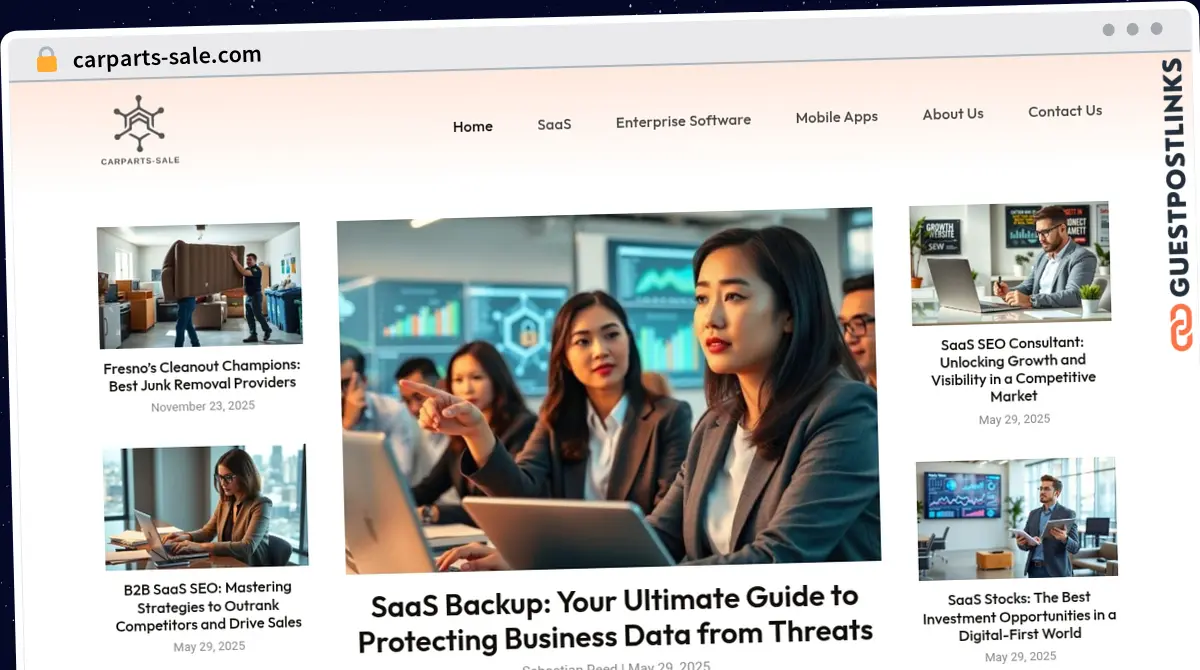
Task: Open Fresno's Cleanout Champions article link
Action: [x=202, y=374]
